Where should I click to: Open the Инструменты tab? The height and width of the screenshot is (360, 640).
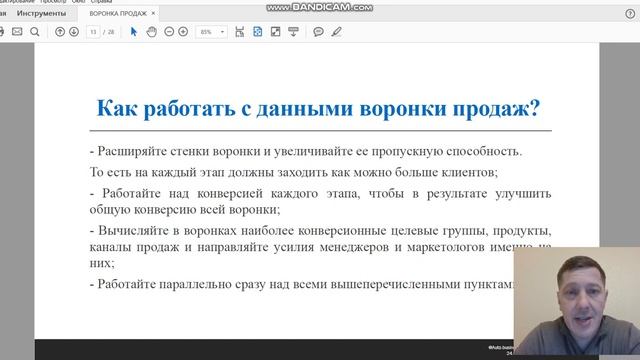(41, 13)
